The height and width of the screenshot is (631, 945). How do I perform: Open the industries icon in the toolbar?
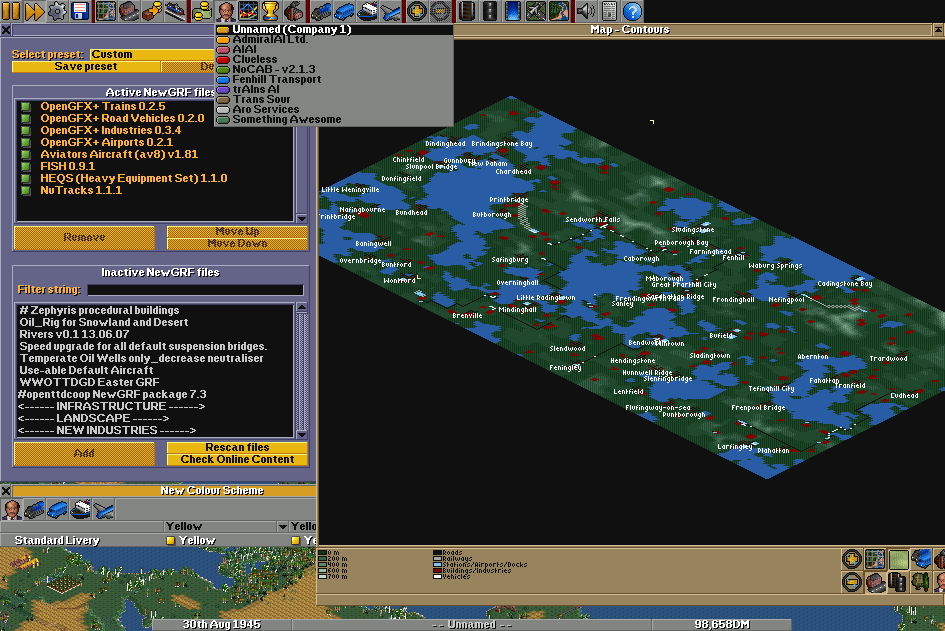click(x=294, y=11)
